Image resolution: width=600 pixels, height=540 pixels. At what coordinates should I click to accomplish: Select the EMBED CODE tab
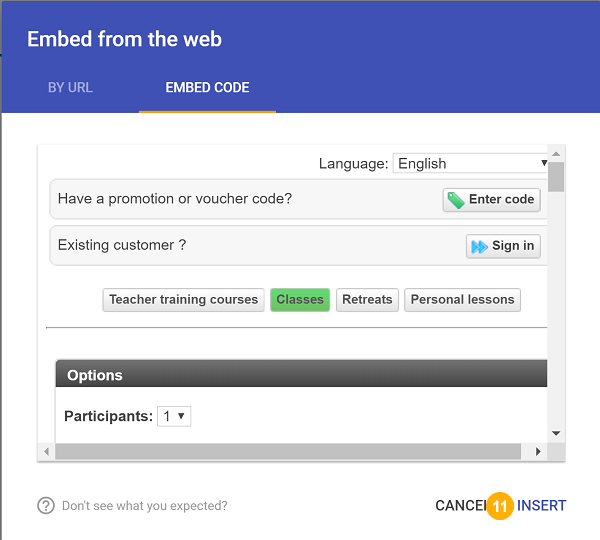pos(207,88)
